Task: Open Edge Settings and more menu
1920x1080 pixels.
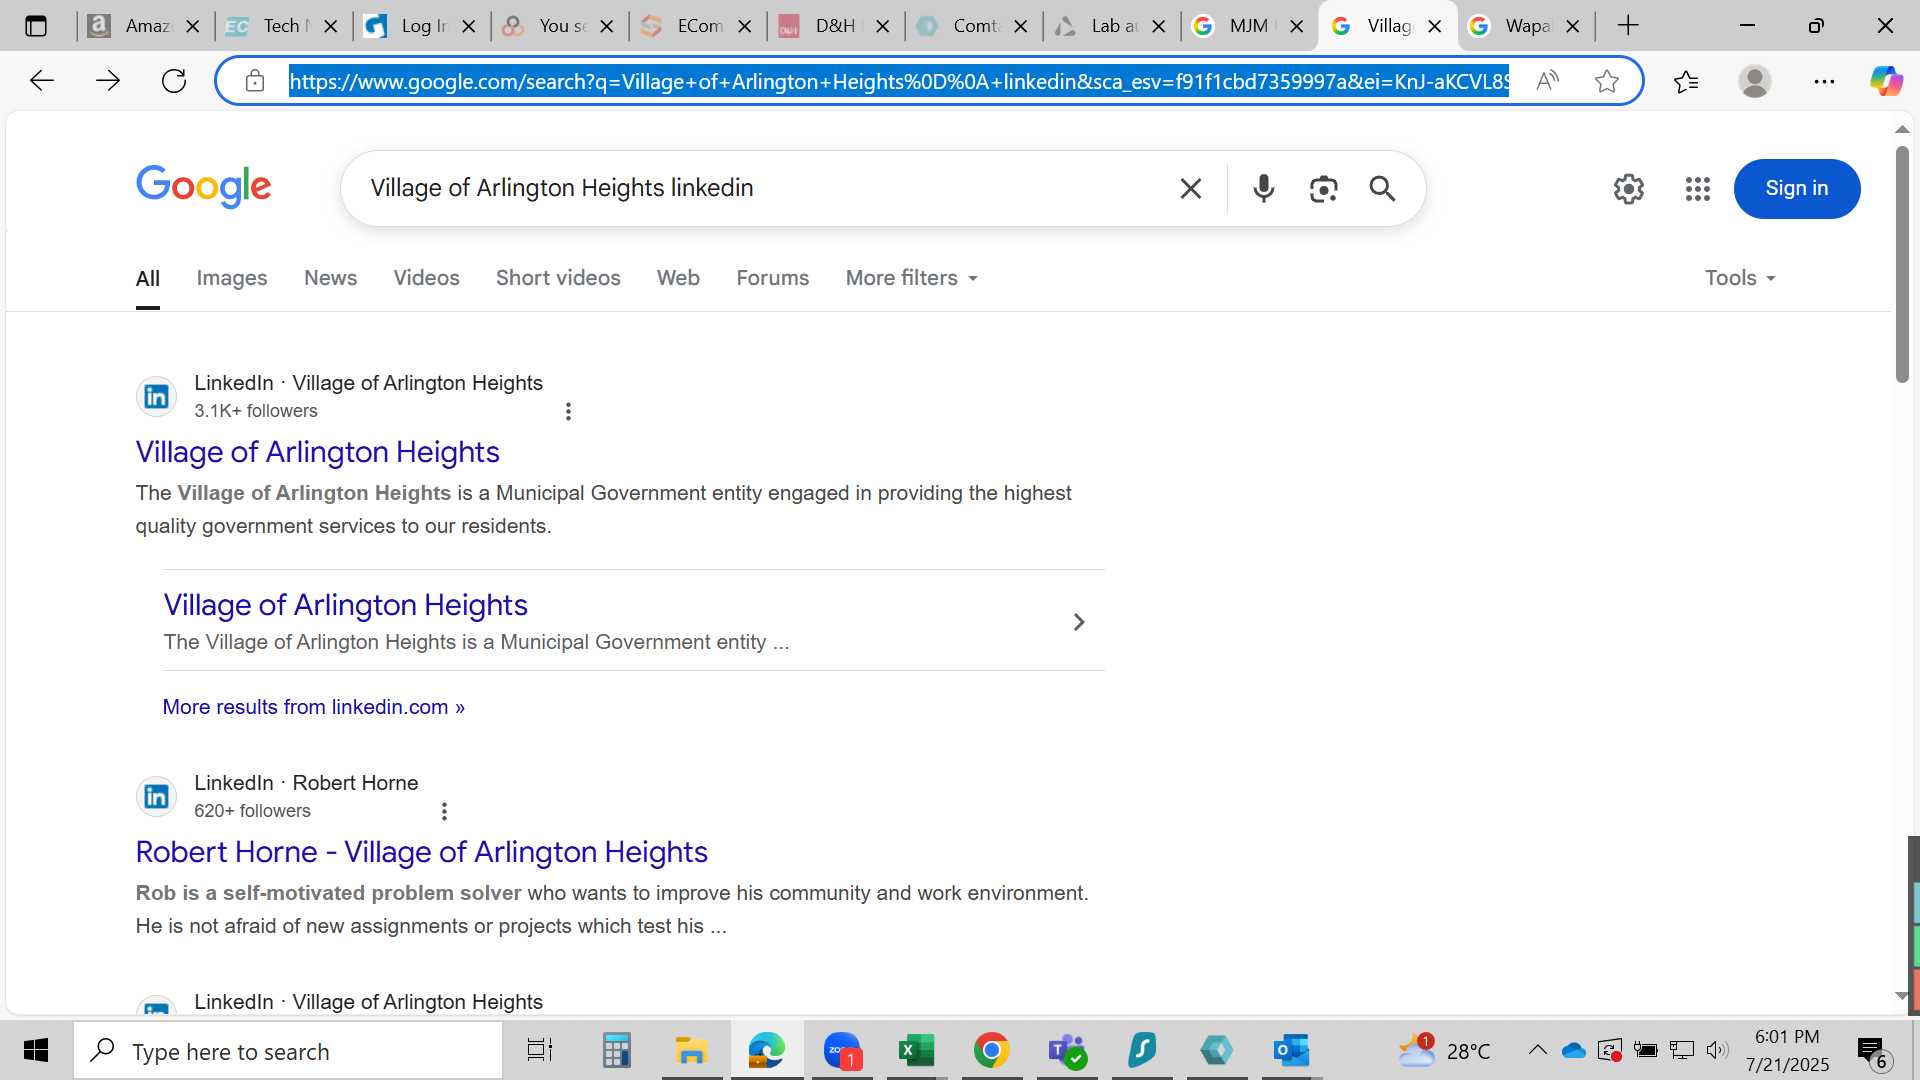Action: 1824,81
